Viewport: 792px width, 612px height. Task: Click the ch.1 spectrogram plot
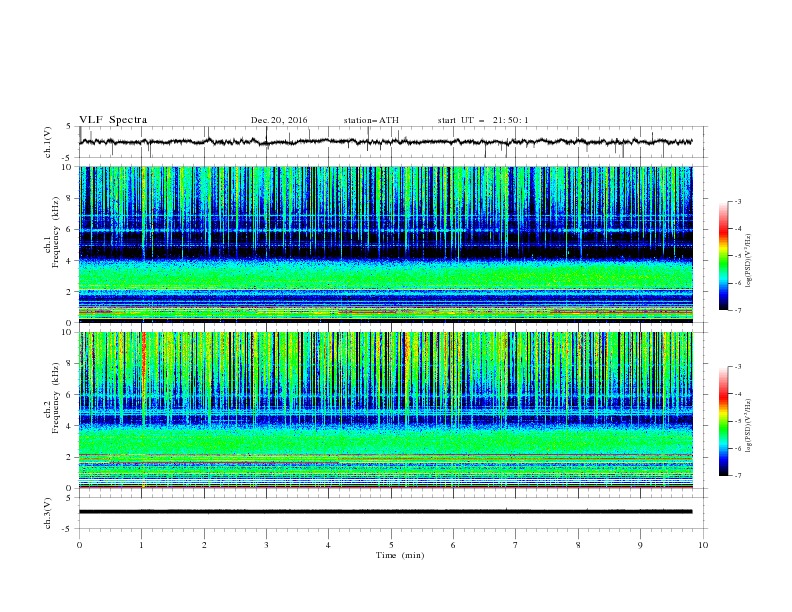385,244
